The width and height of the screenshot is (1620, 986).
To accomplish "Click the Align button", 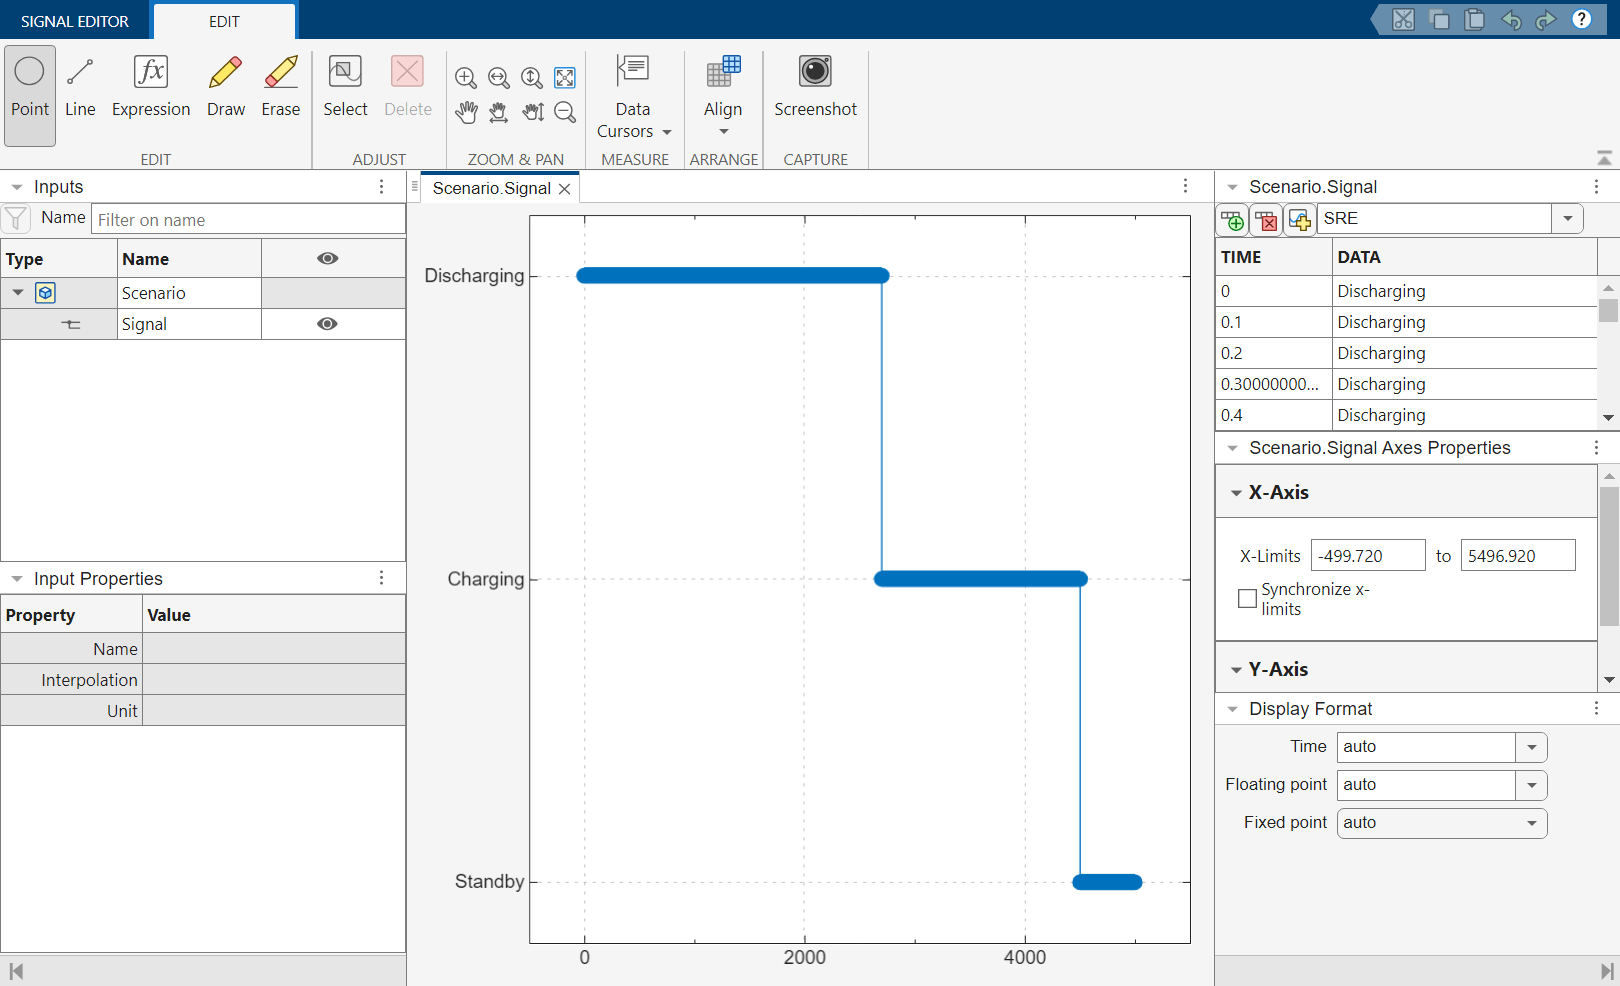I will 723,99.
